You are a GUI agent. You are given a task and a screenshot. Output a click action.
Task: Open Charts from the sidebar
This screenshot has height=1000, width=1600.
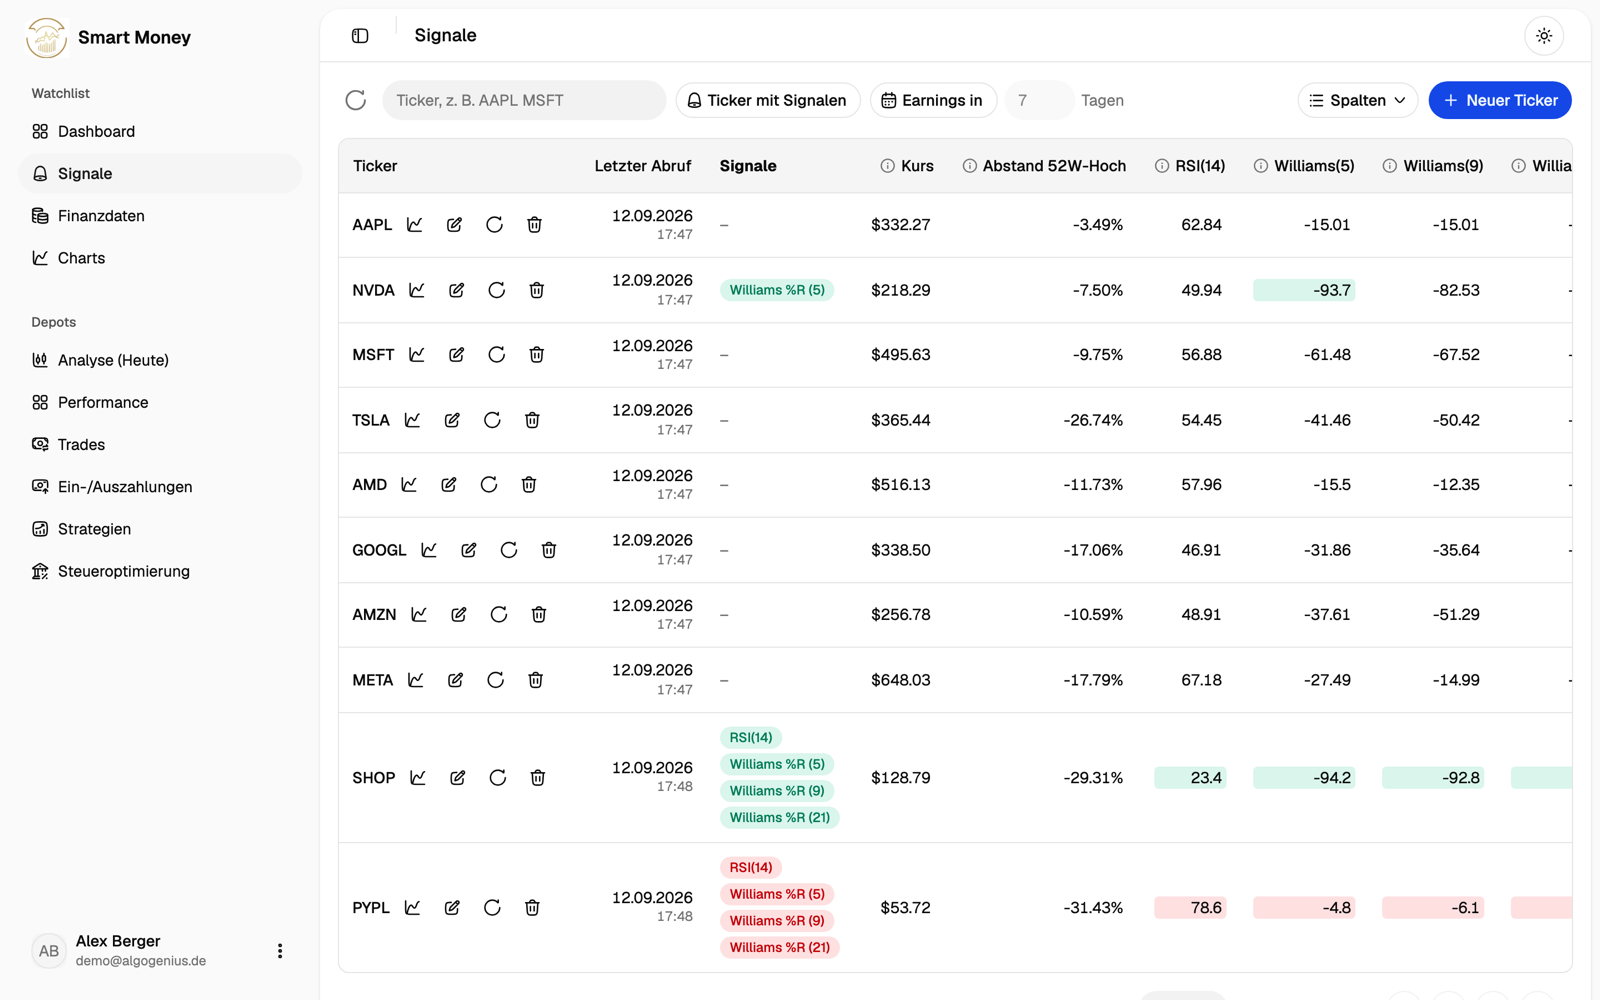click(x=160, y=258)
